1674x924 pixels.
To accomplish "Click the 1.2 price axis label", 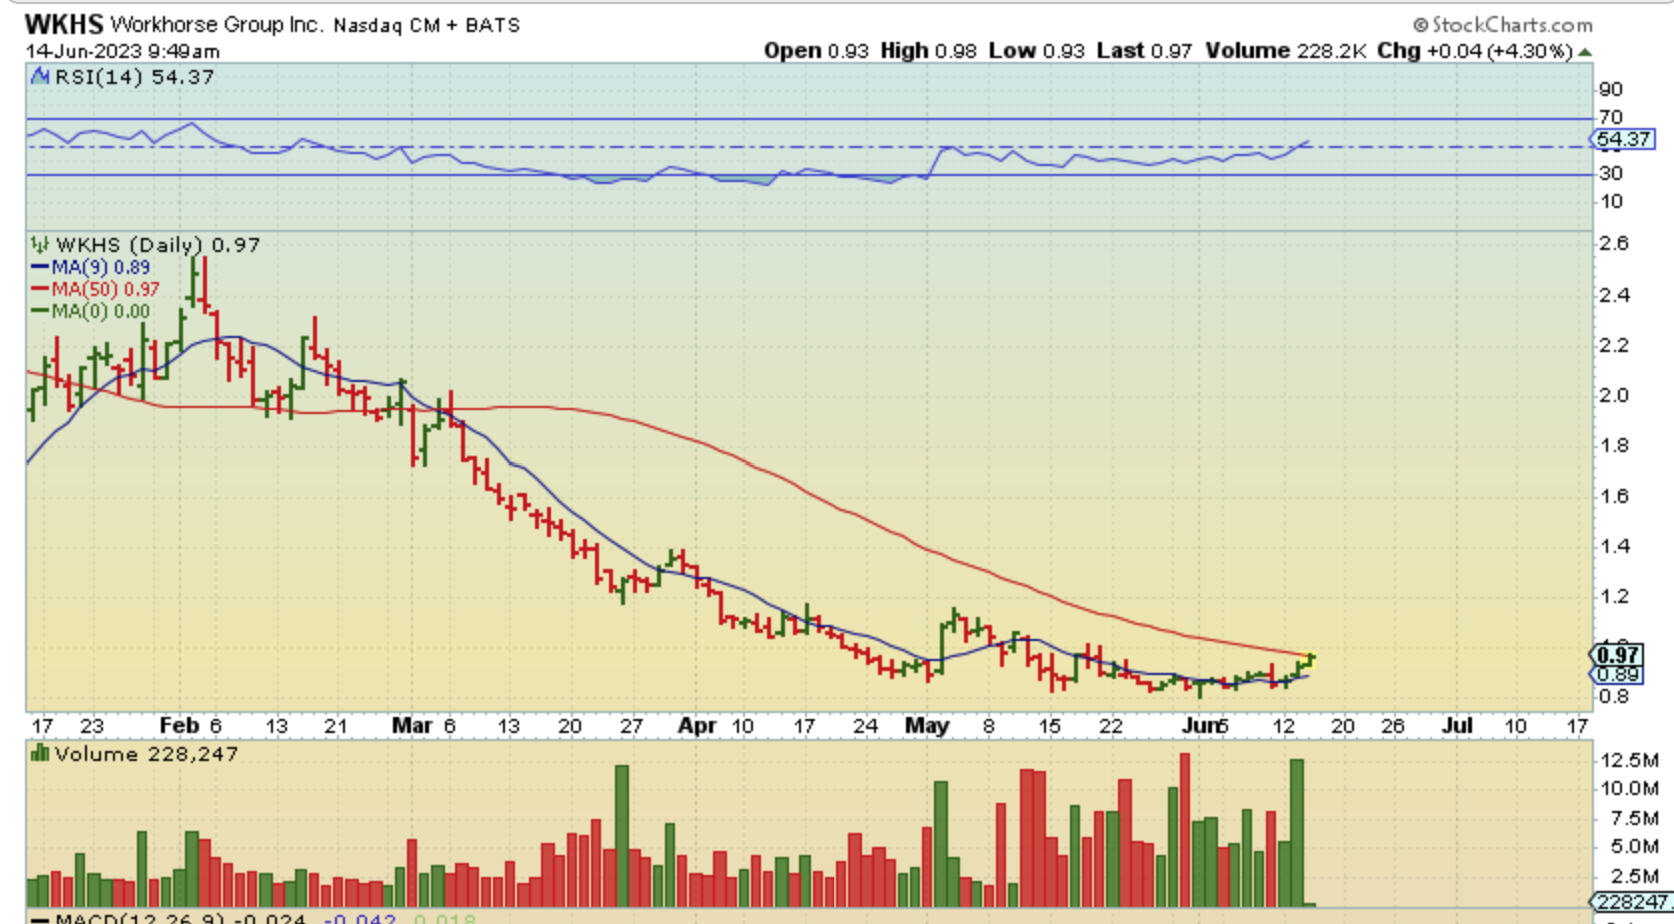I will pos(1614,596).
